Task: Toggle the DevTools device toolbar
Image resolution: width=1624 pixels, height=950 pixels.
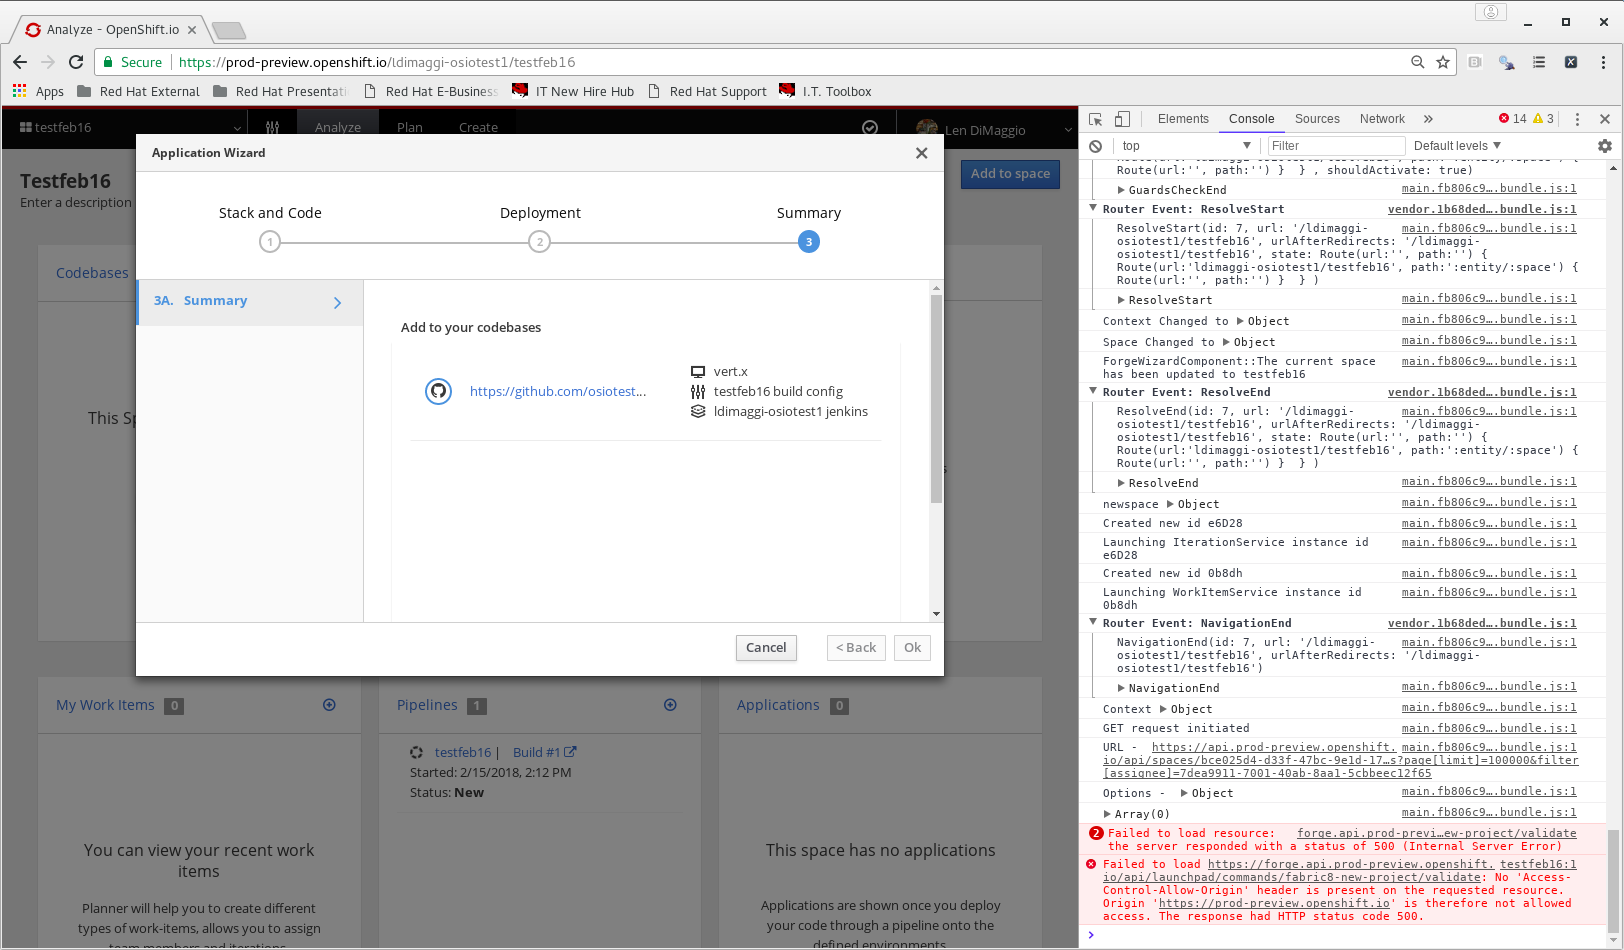Action: [x=1122, y=118]
